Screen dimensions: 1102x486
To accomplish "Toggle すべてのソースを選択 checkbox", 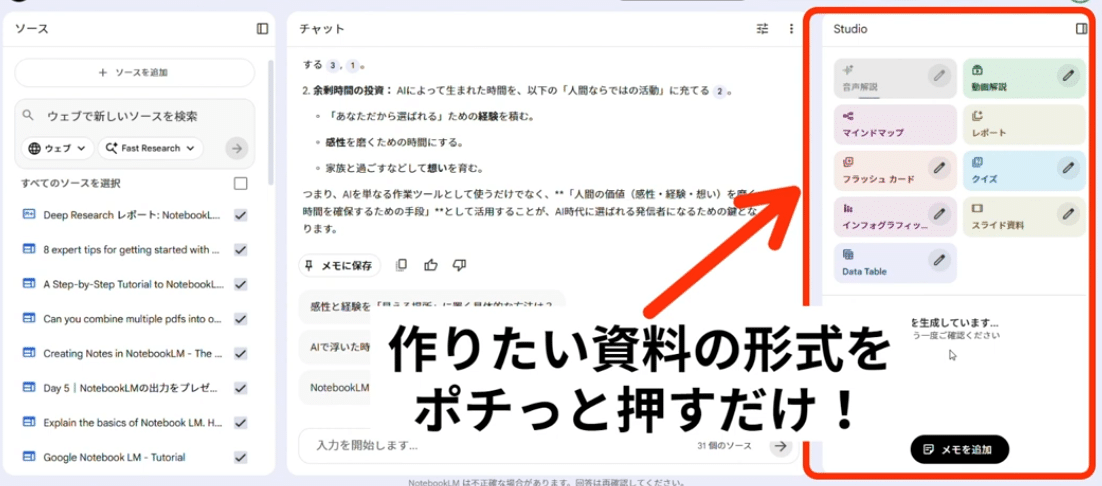I will pos(240,183).
